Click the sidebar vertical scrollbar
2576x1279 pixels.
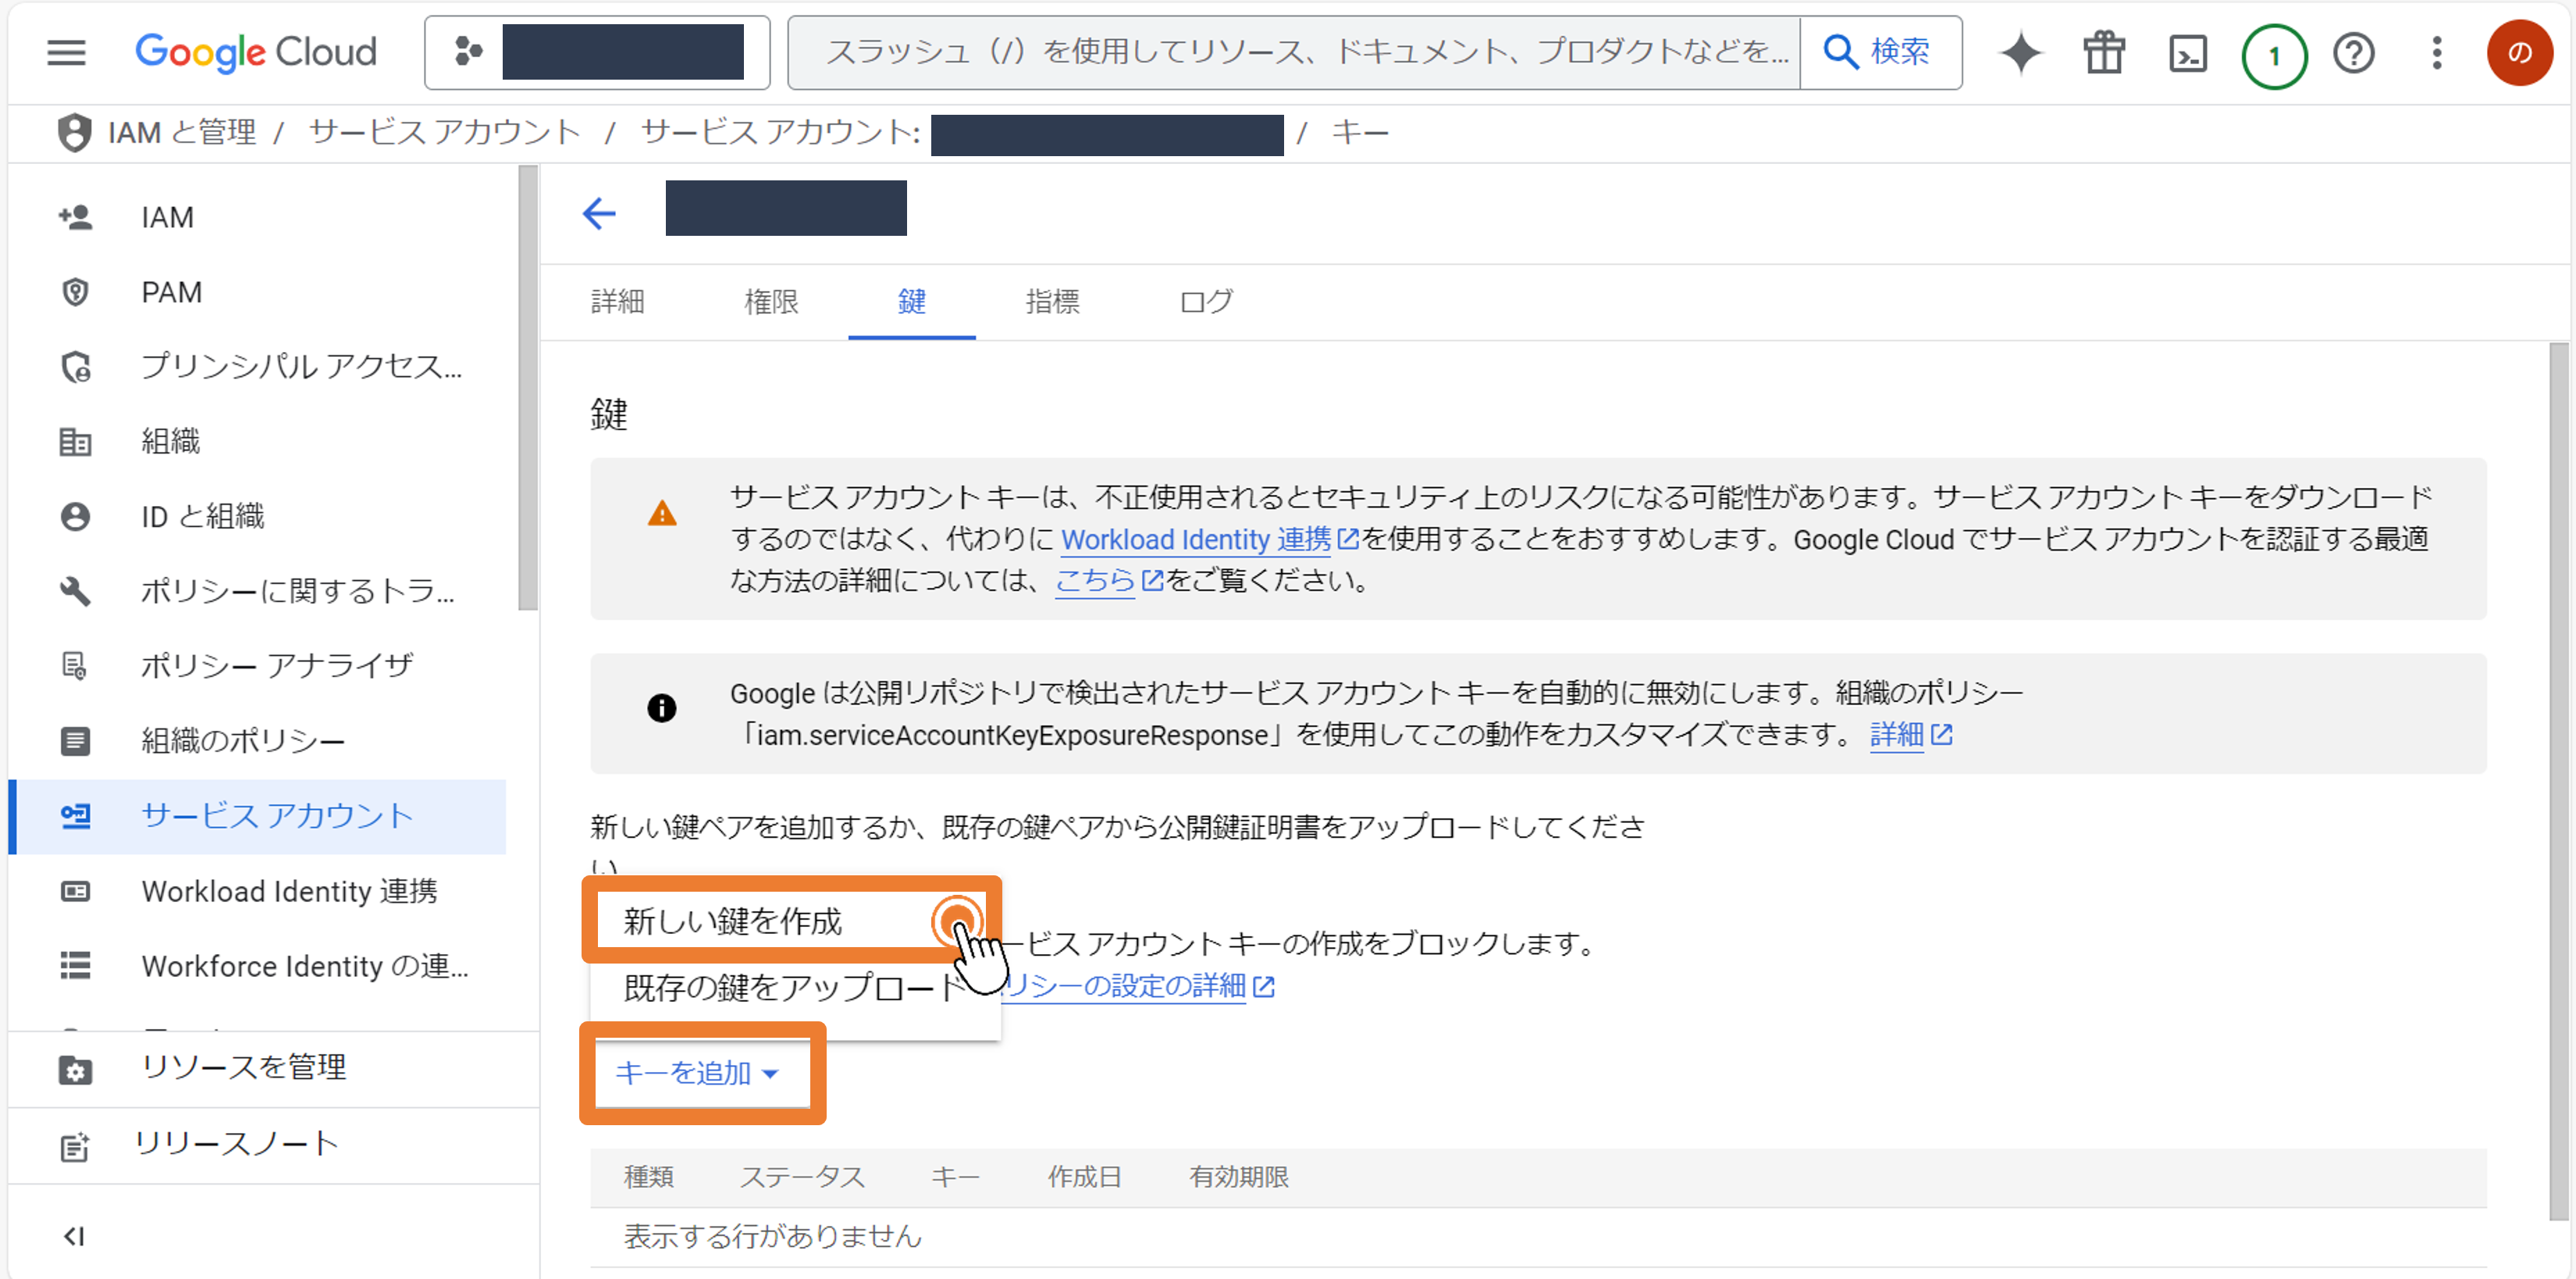pos(528,388)
